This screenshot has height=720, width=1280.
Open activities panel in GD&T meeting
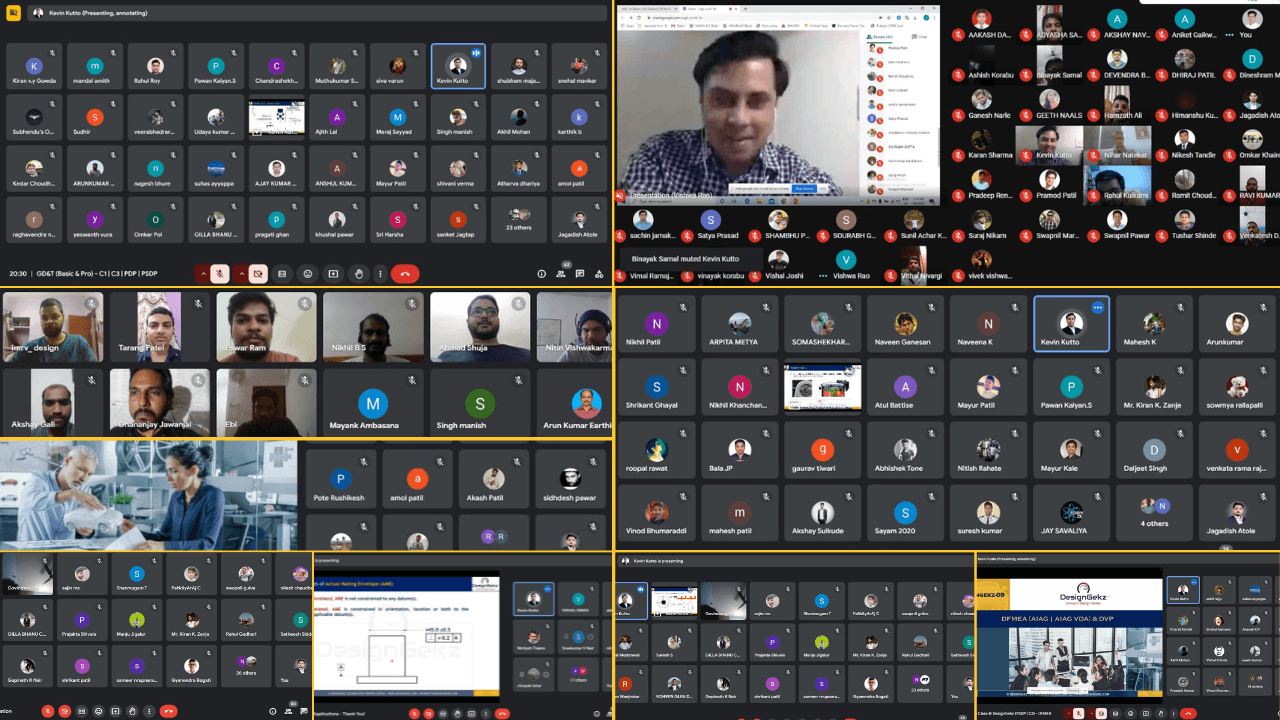click(x=599, y=273)
